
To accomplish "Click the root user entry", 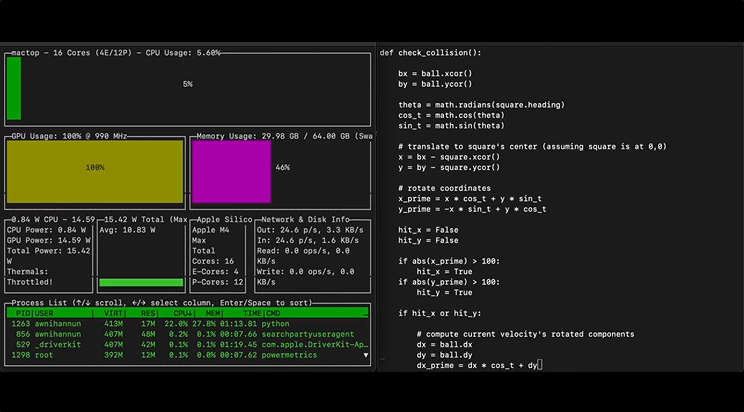I will point(44,355).
